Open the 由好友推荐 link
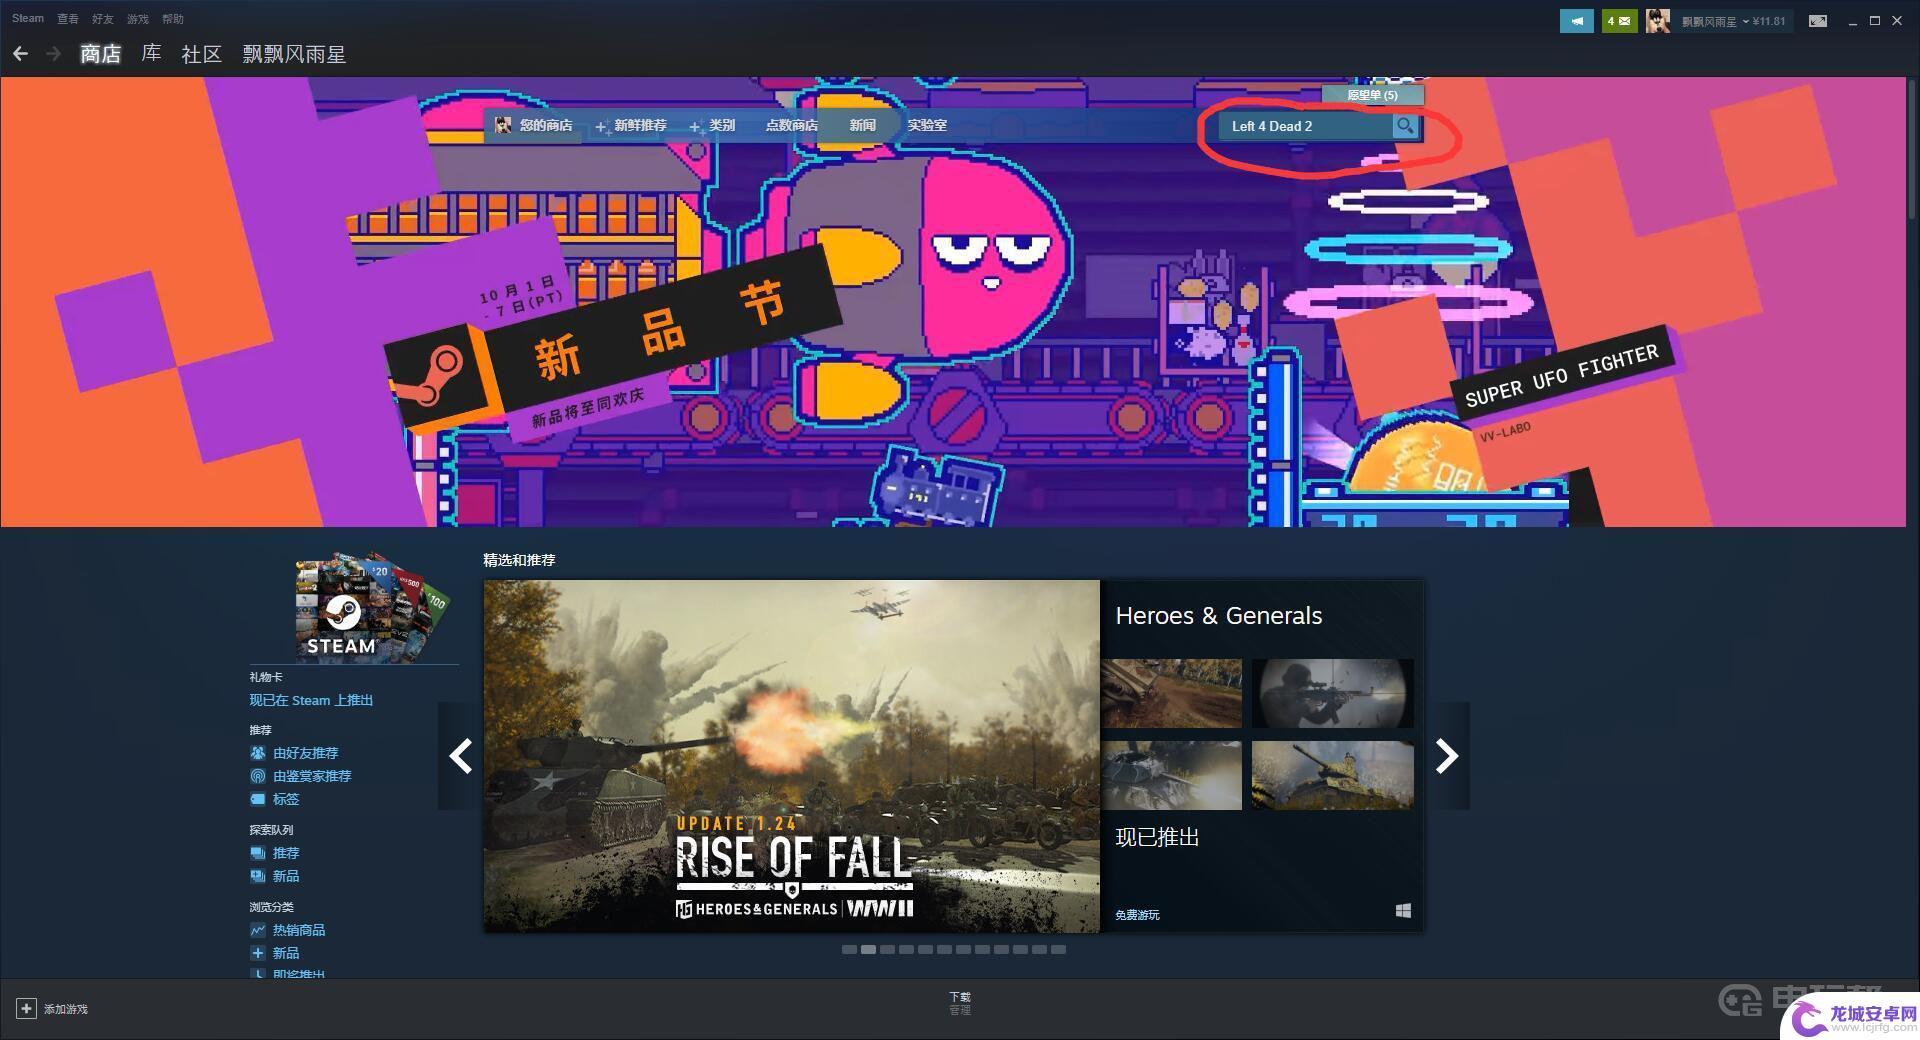Image resolution: width=1920 pixels, height=1040 pixels. 305,753
